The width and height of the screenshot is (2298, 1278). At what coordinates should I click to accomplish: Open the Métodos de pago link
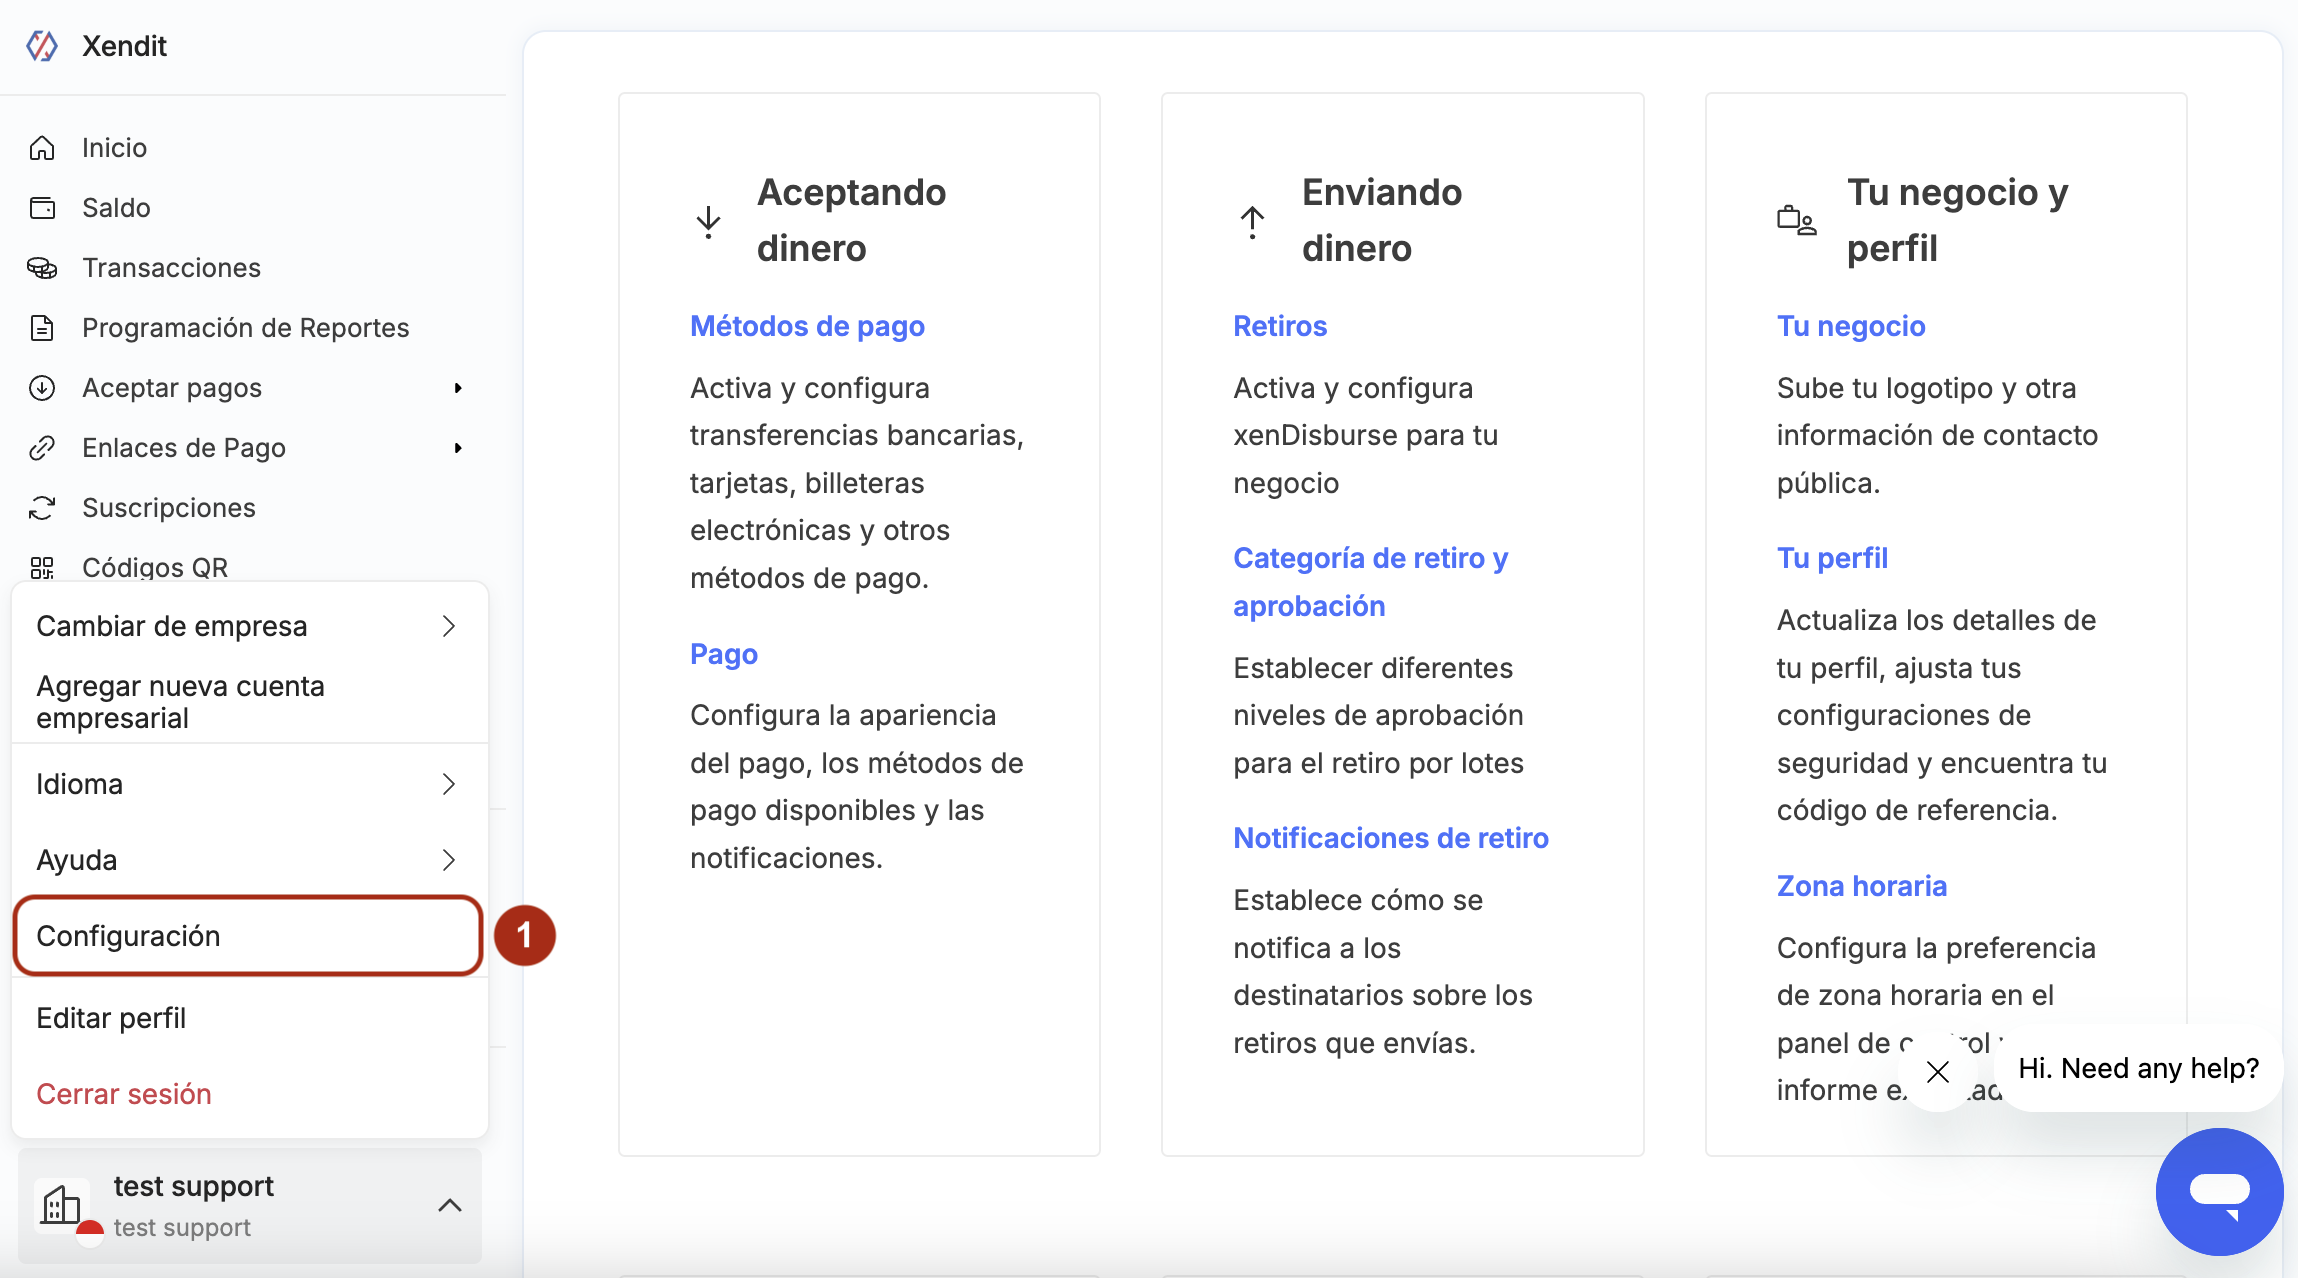click(807, 326)
